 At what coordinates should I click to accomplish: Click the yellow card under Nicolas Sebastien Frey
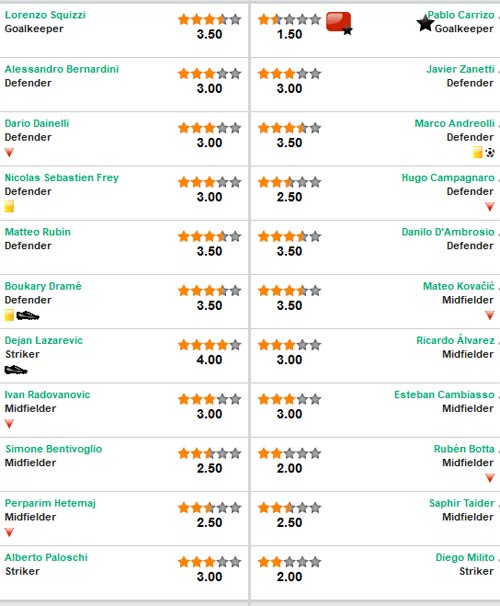click(9, 206)
